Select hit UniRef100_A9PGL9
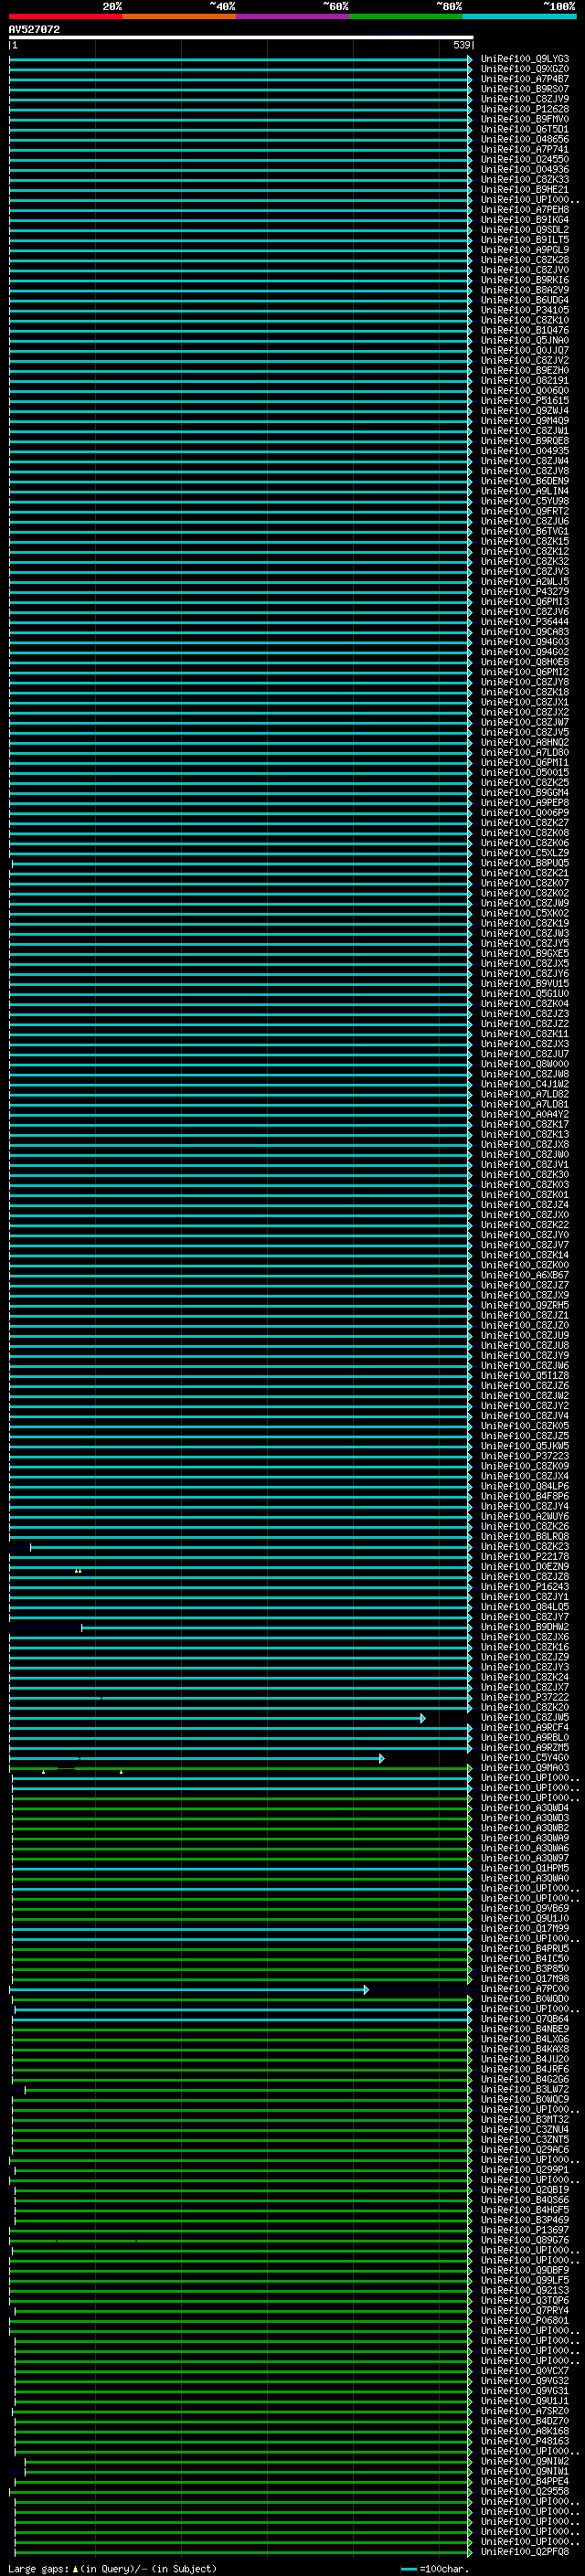Viewport: 585px width, 2576px height. point(524,250)
